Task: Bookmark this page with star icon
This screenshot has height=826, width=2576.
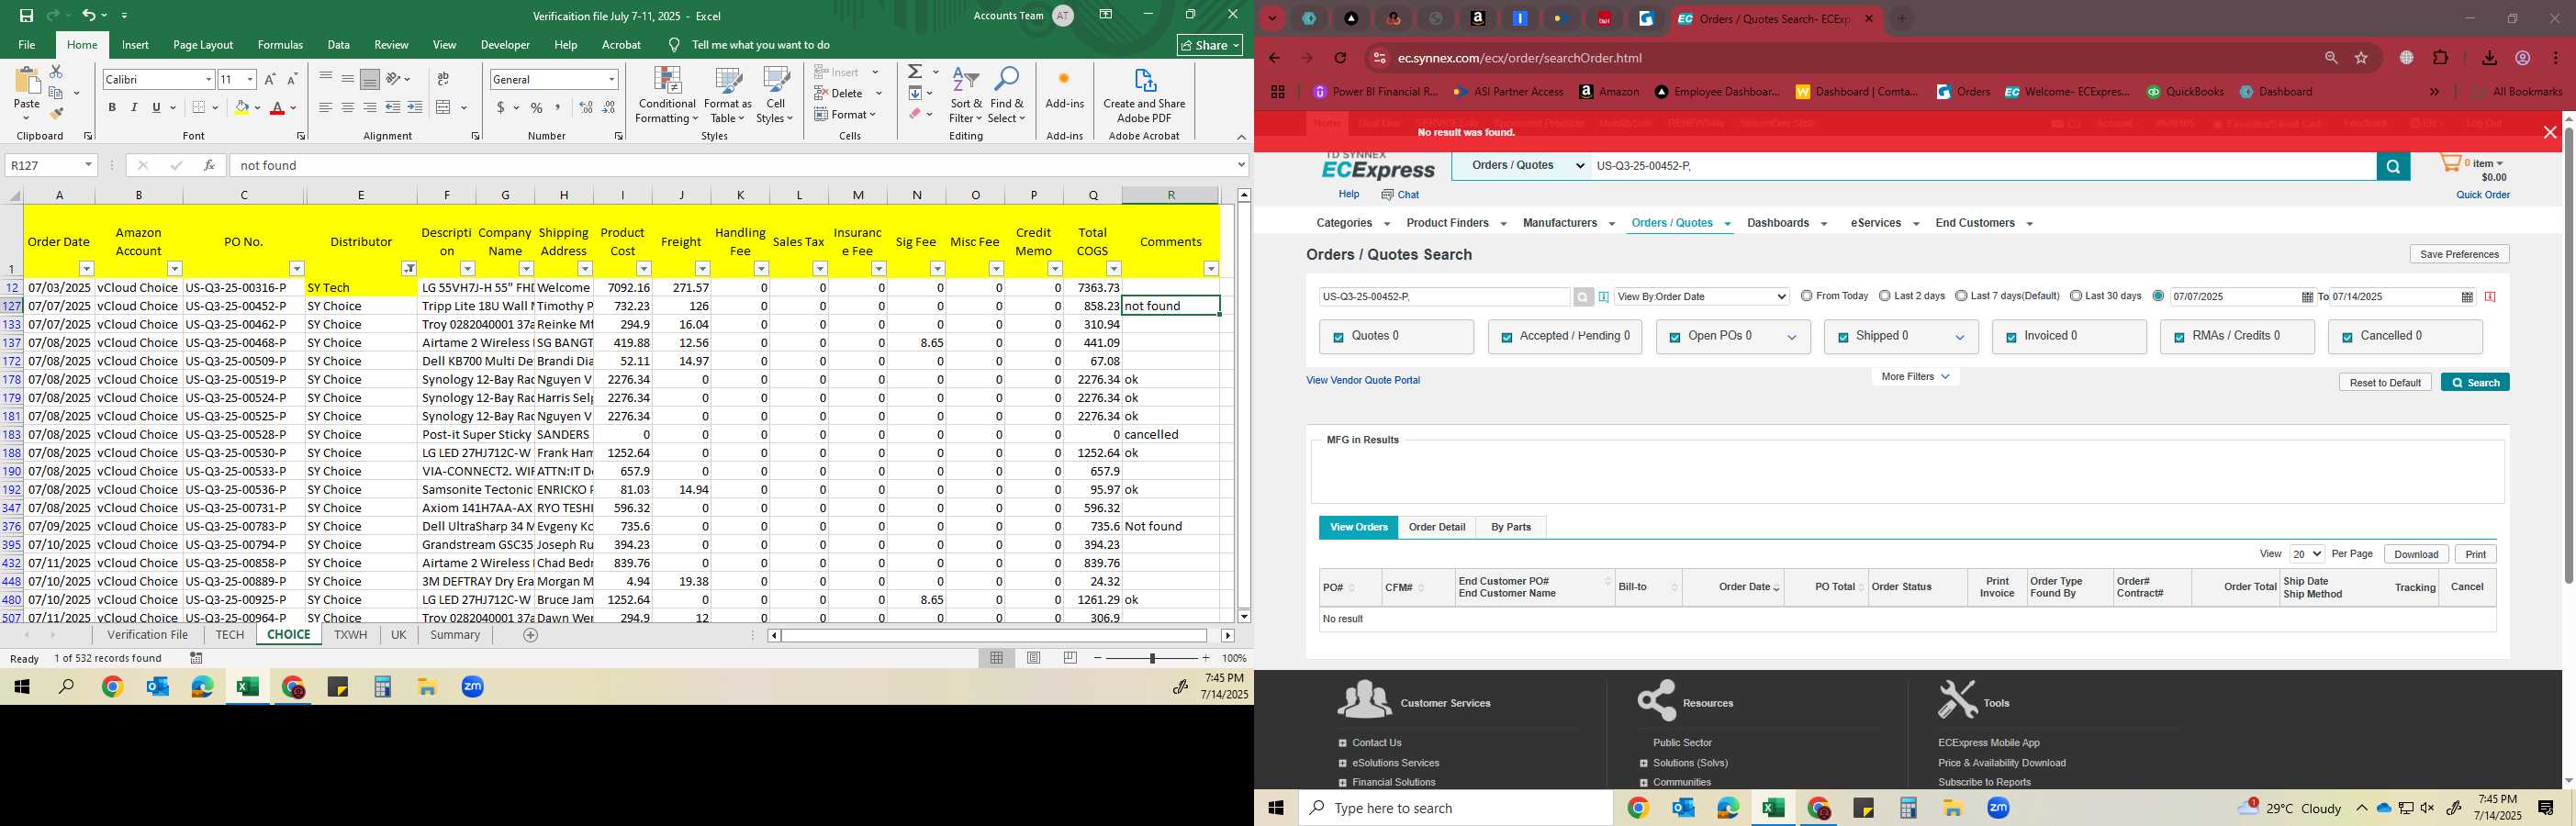Action: click(x=2361, y=58)
